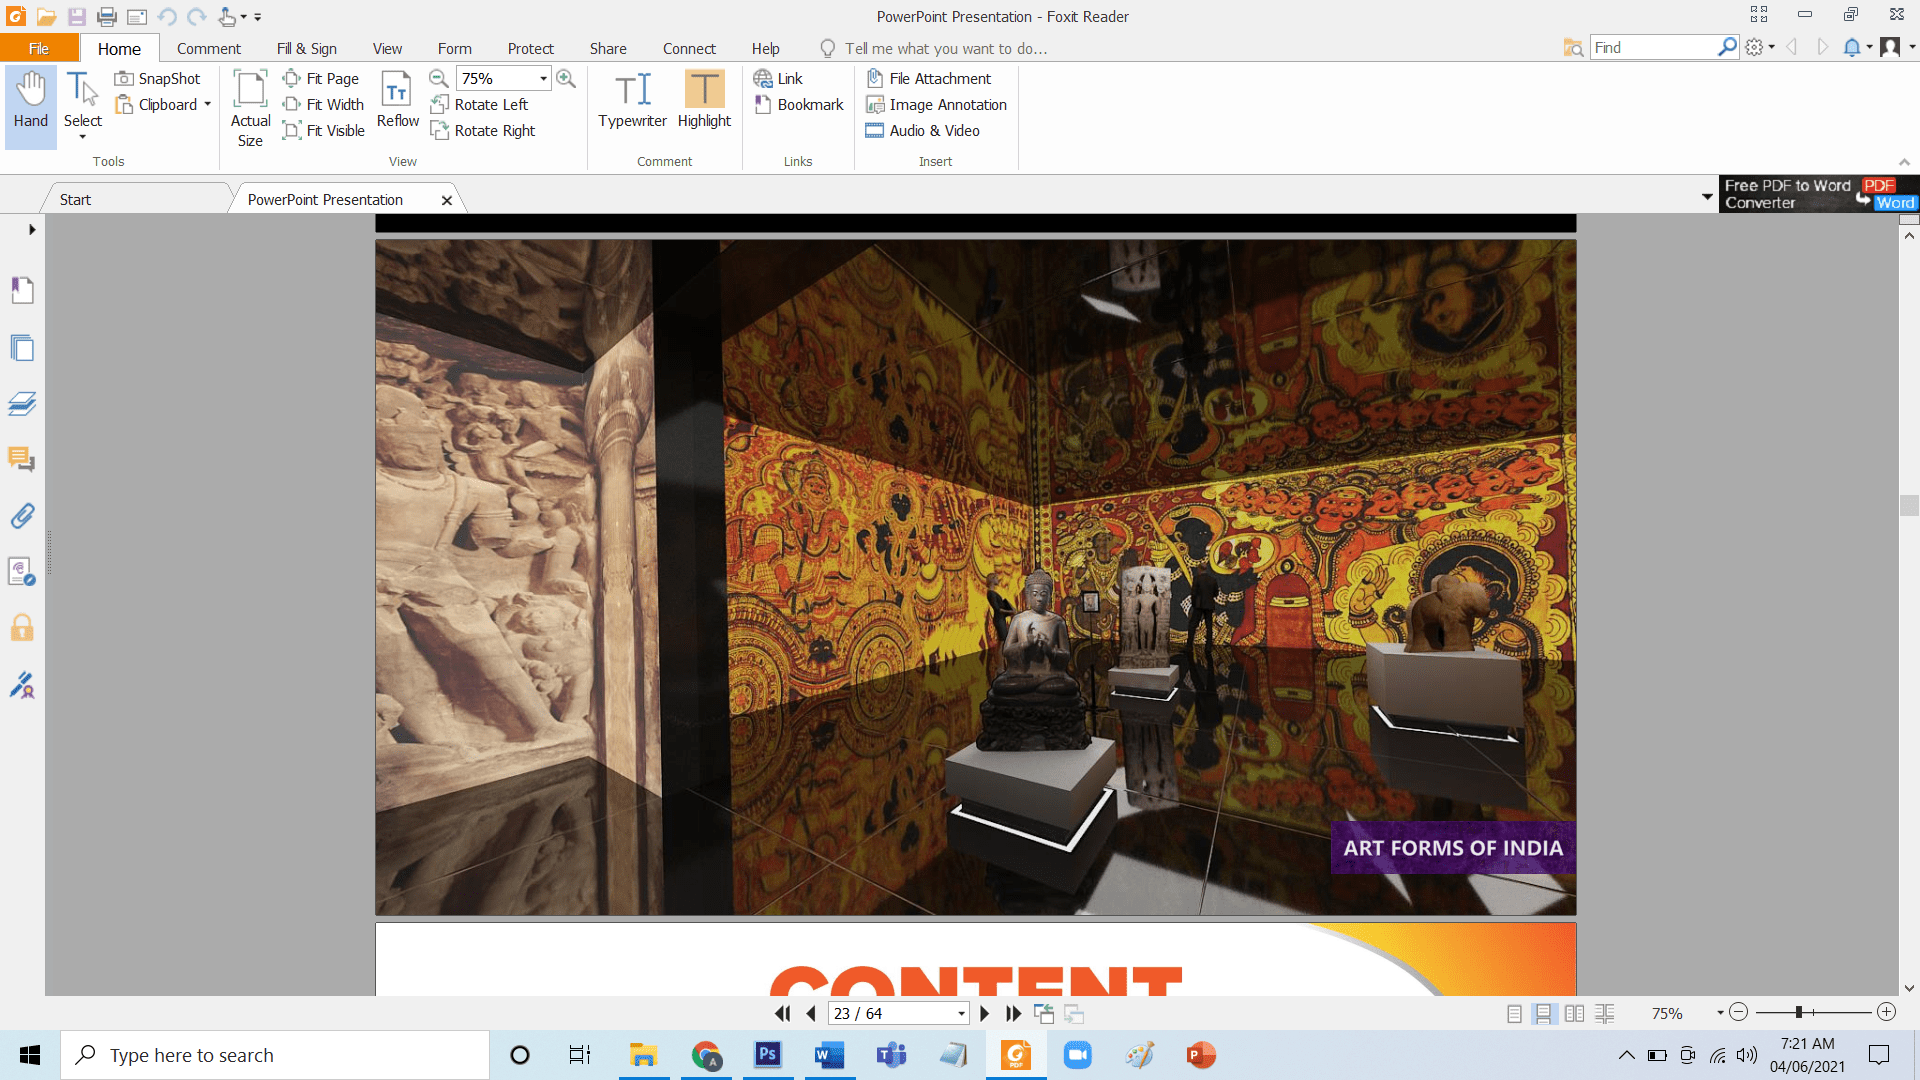Go to the next page
1920x1080 pixels.
click(984, 1013)
